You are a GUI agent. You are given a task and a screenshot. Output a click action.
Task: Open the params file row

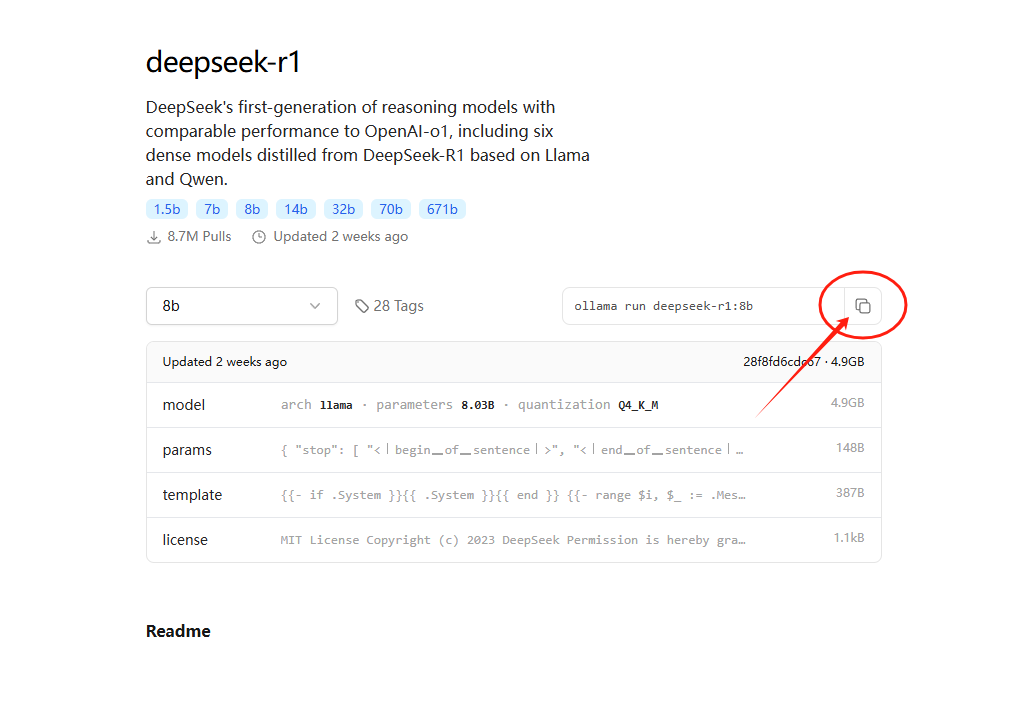(514, 450)
